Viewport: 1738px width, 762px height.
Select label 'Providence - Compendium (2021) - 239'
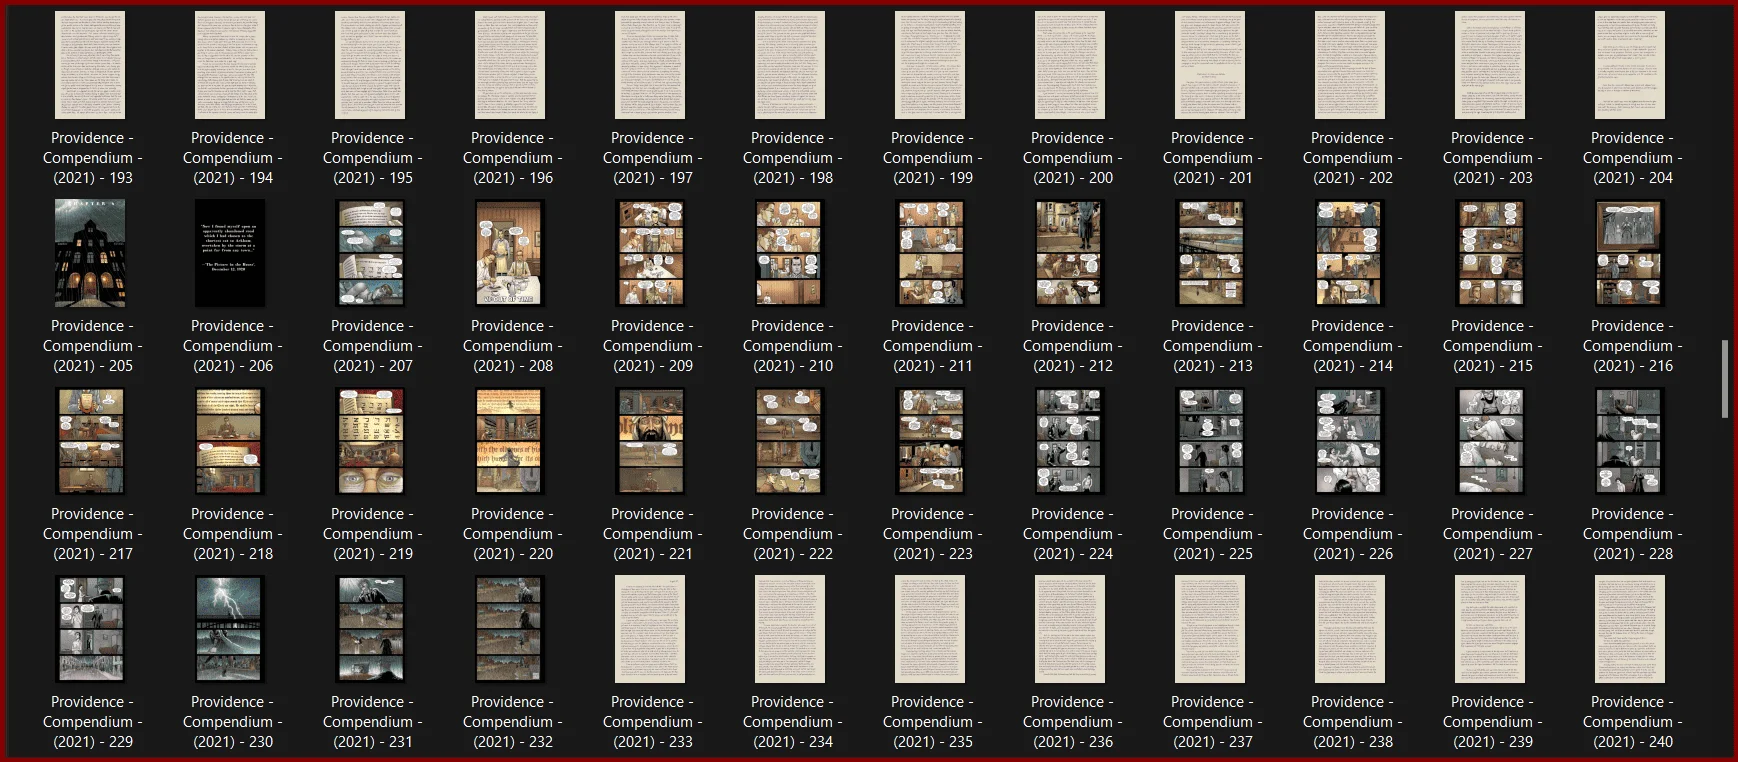tap(1492, 722)
